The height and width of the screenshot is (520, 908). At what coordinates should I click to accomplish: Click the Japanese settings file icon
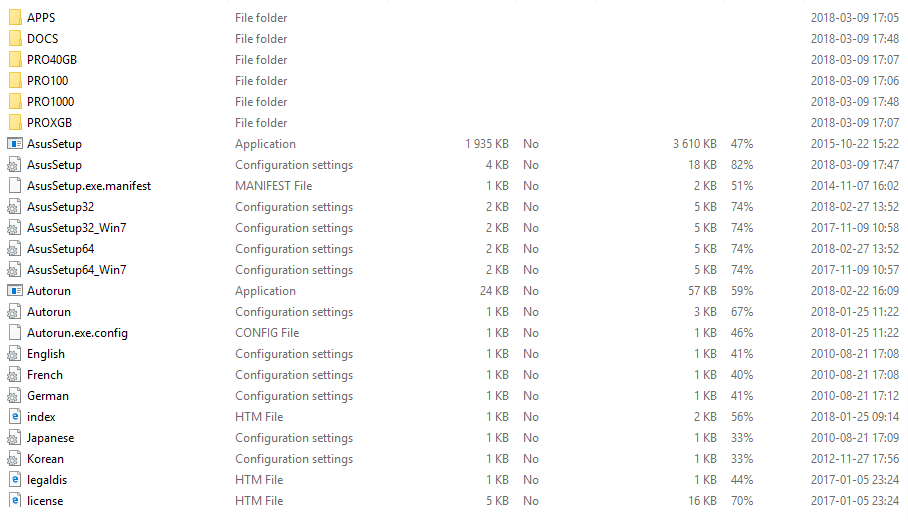coord(14,438)
